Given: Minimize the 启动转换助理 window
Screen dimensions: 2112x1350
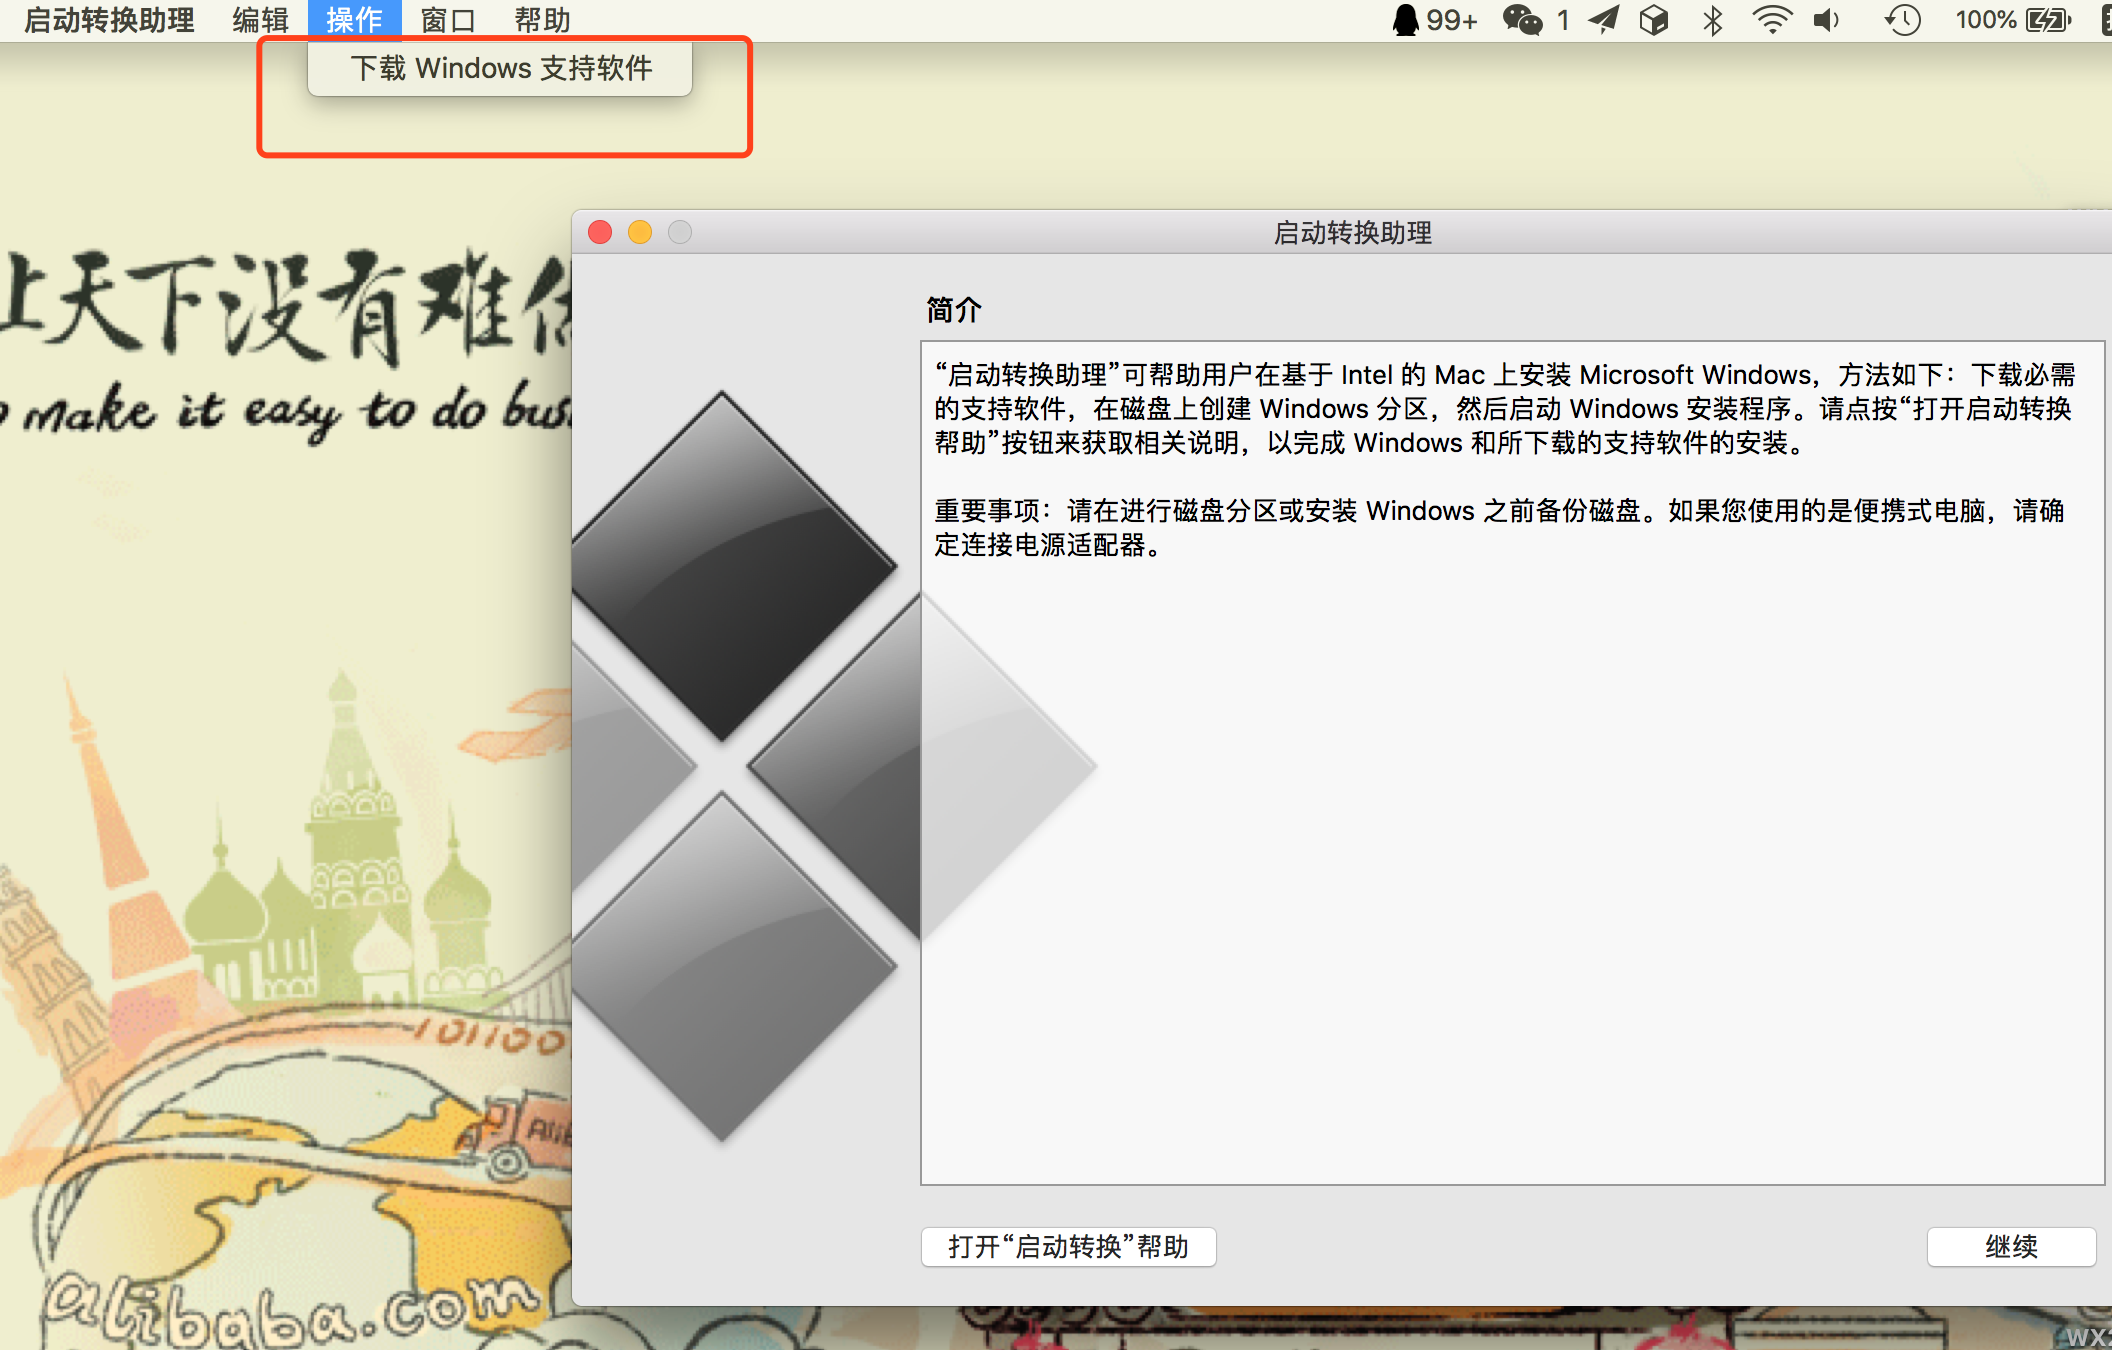Looking at the screenshot, I should [x=640, y=232].
